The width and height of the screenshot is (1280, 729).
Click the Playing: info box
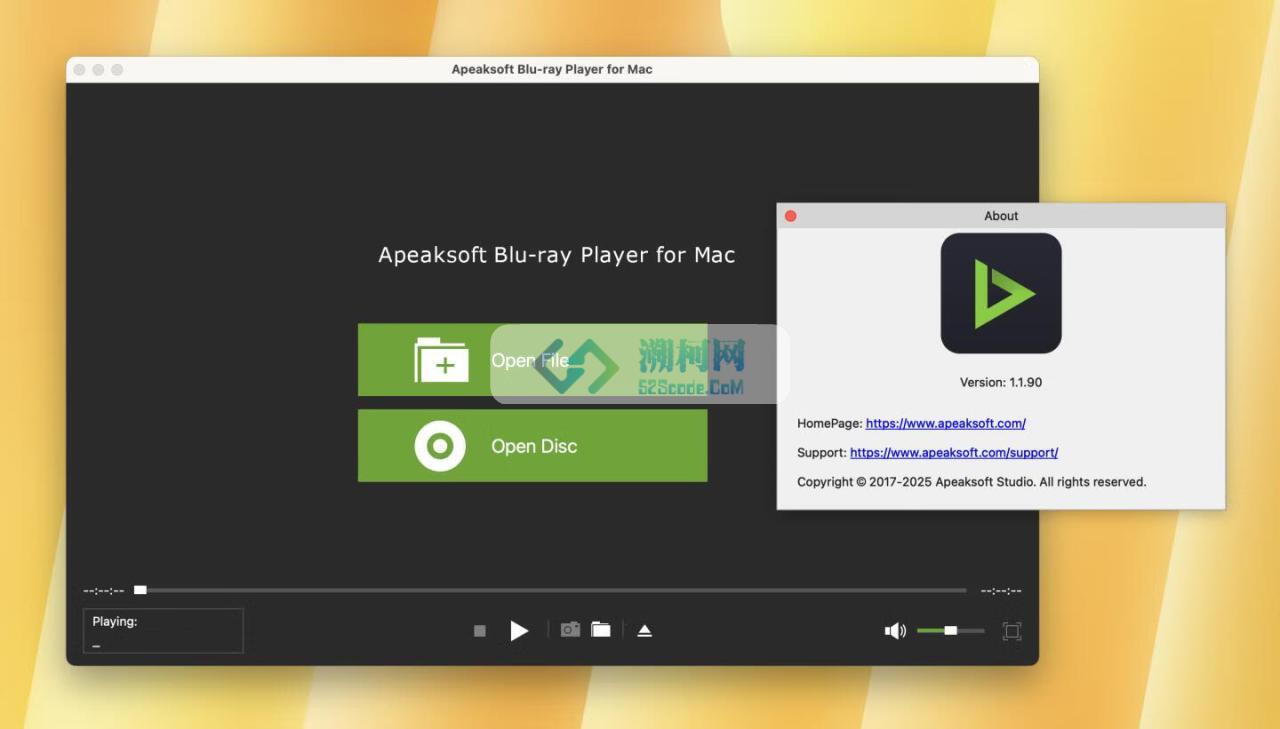pos(163,631)
